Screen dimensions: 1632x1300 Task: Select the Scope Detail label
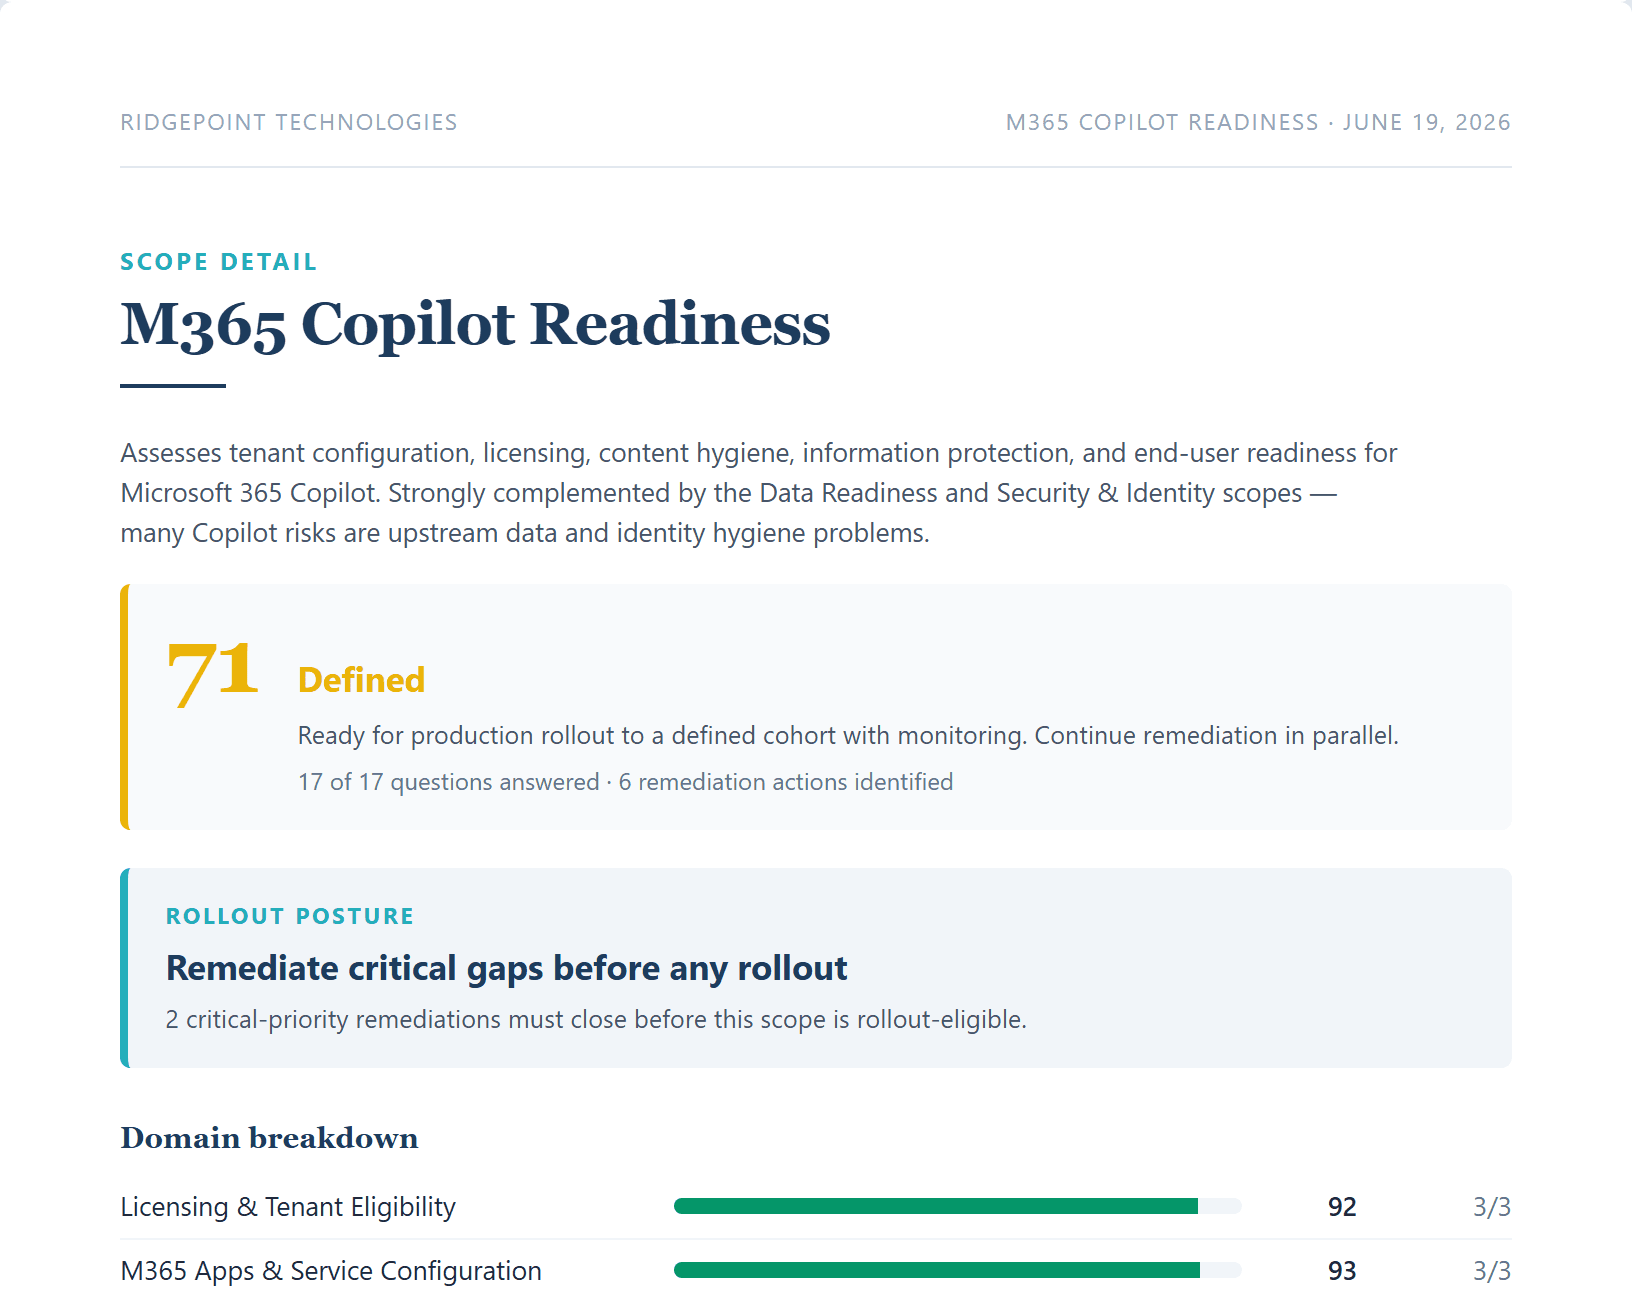218,262
